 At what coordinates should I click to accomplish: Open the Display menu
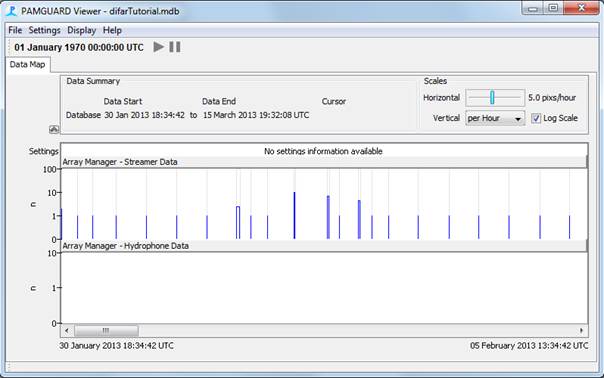point(81,30)
